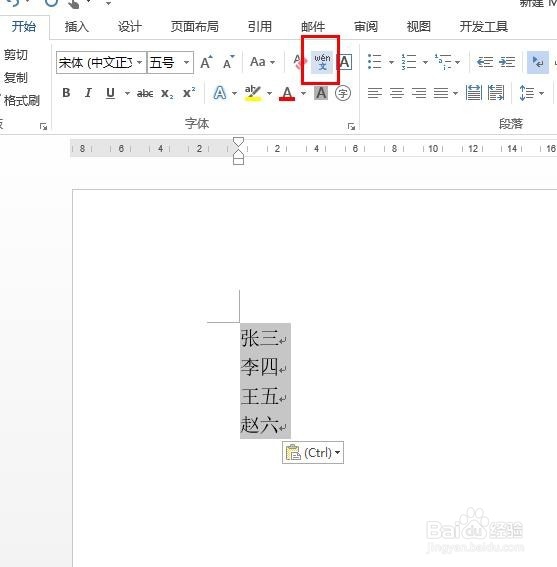Image resolution: width=557 pixels, height=567 pixels.
Task: Decrease indent icon
Action: (x=485, y=62)
